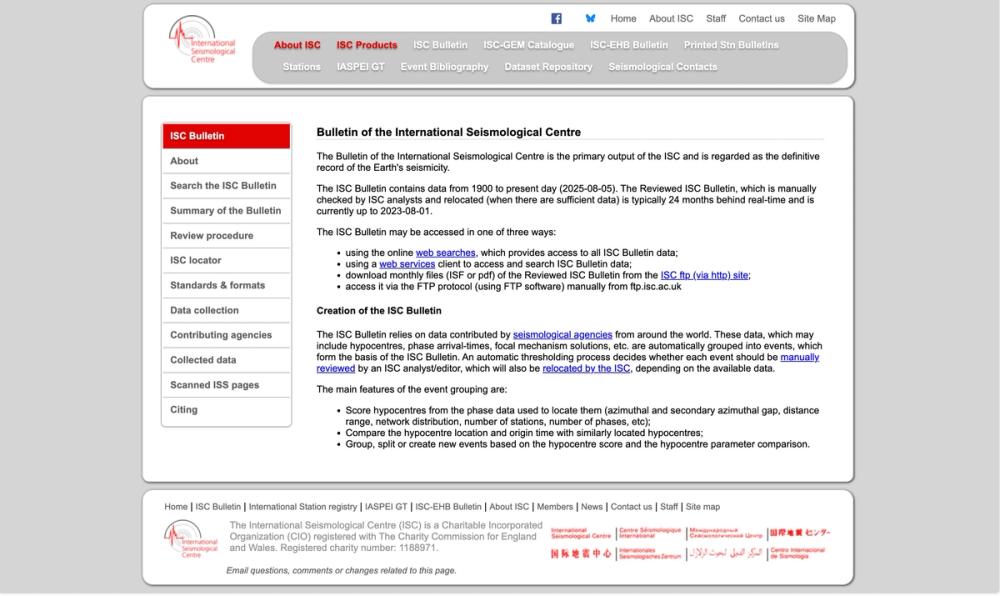Open Citing in the sidebar

(x=226, y=409)
